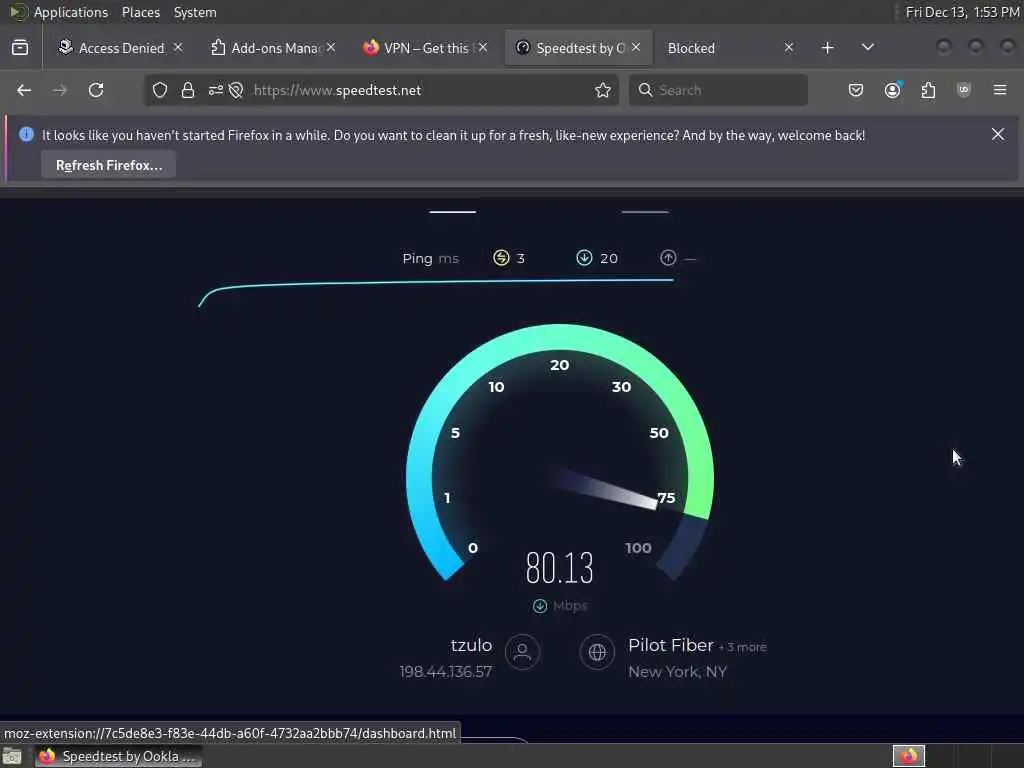Select Speedtest by Ookla taskbar window button
The height and width of the screenshot is (768, 1024).
click(118, 756)
